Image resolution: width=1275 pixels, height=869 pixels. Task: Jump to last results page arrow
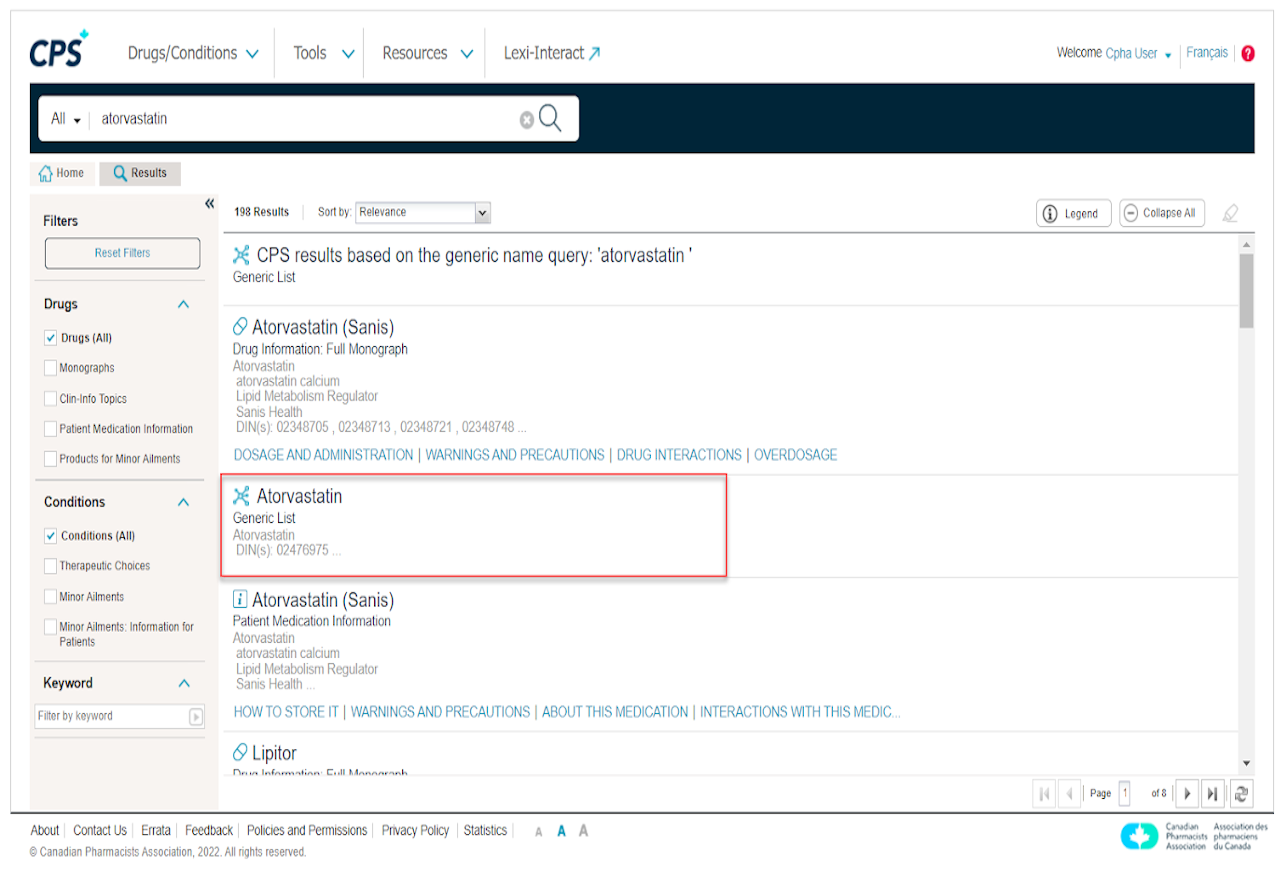coord(1212,793)
